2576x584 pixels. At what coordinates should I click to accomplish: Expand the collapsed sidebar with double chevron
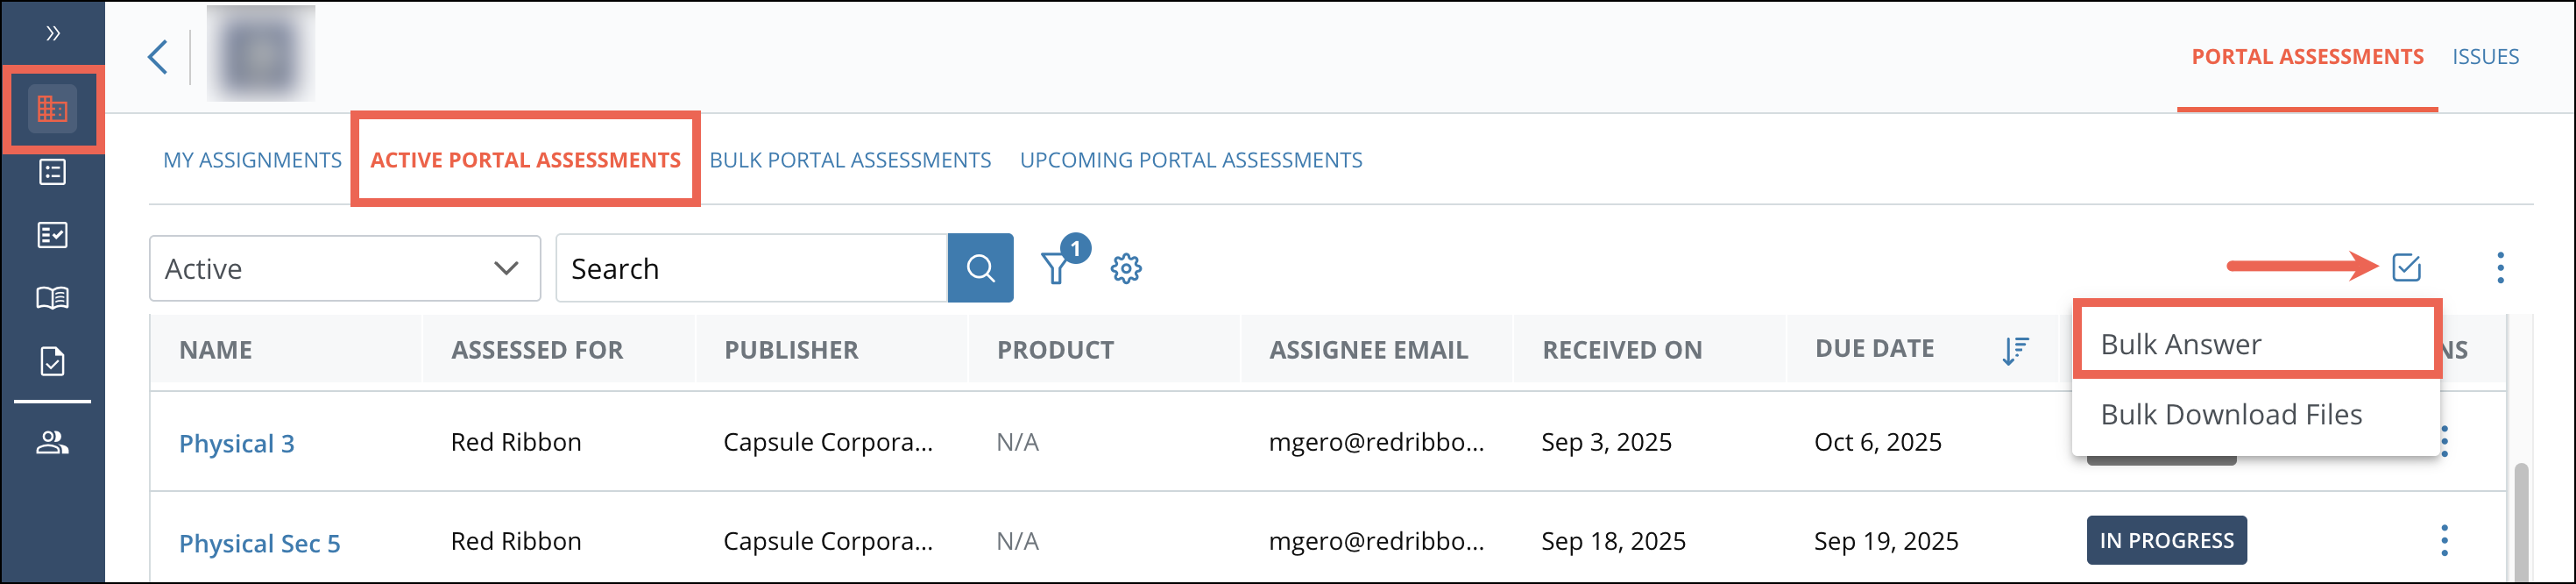click(52, 33)
